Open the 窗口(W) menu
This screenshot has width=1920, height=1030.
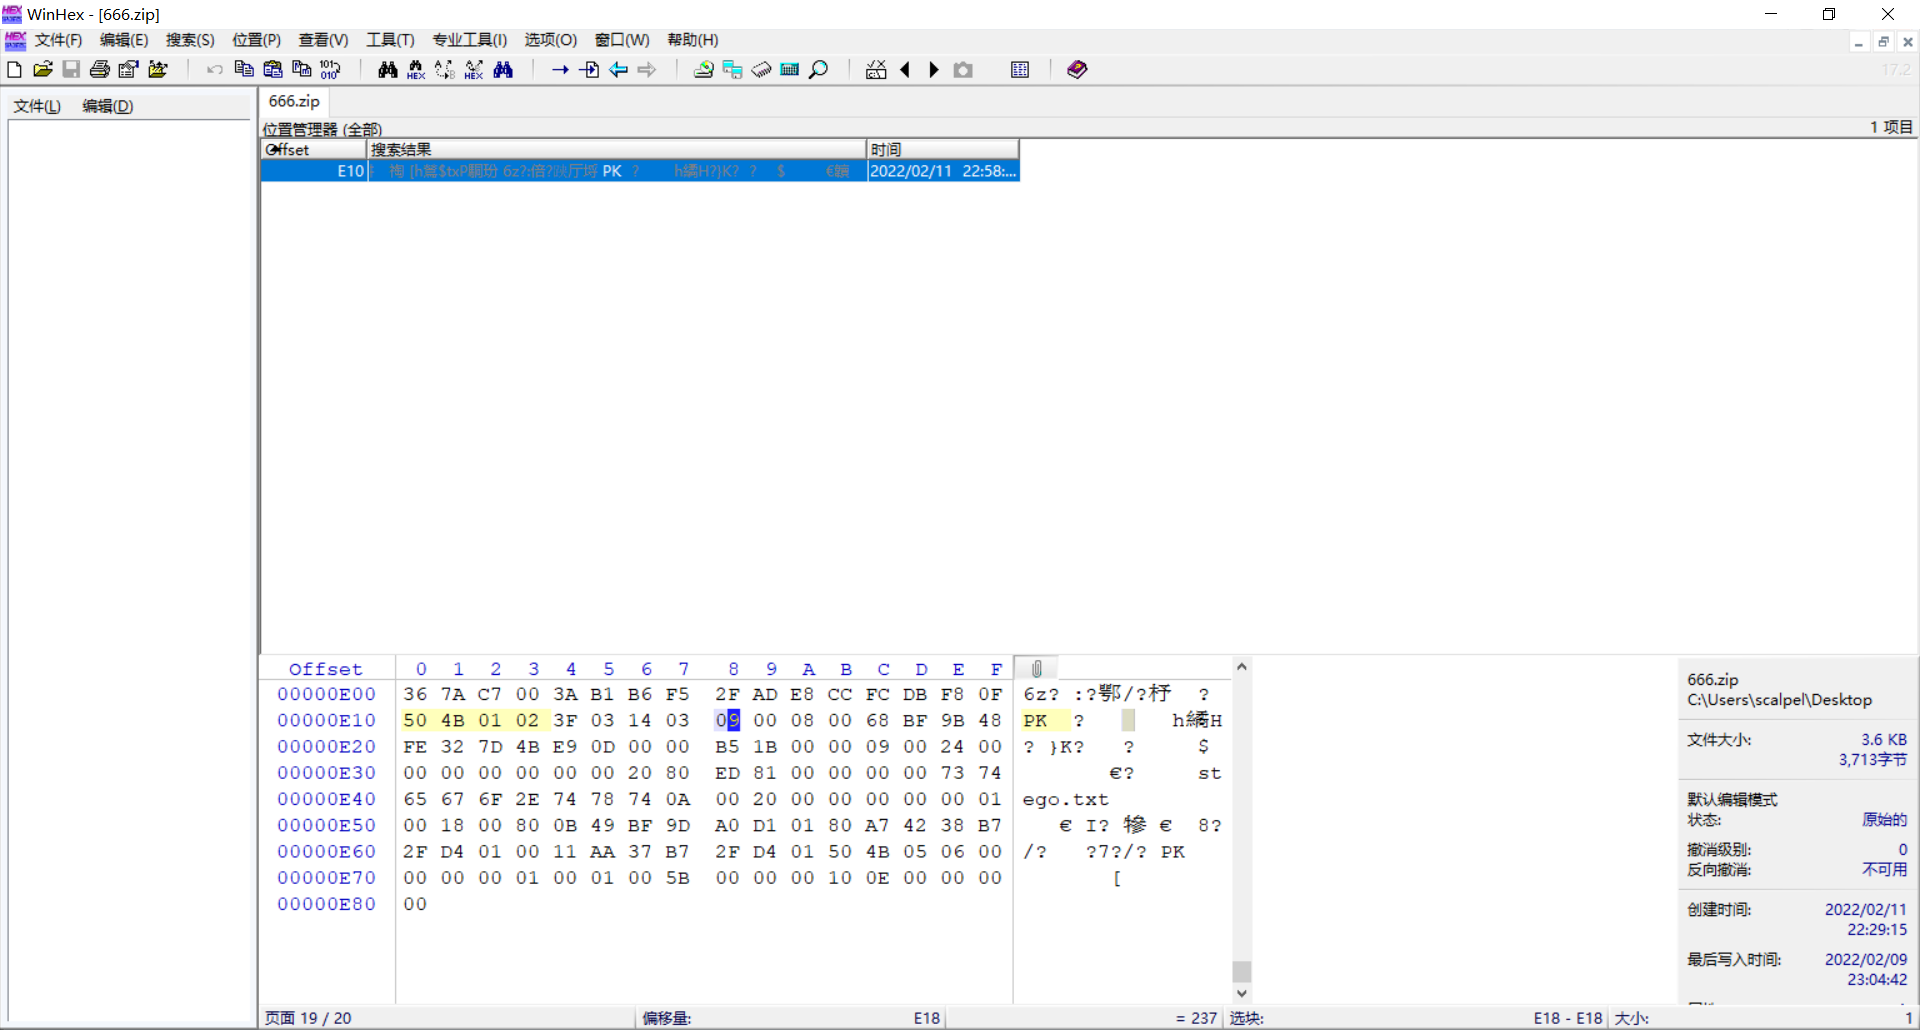(x=622, y=40)
